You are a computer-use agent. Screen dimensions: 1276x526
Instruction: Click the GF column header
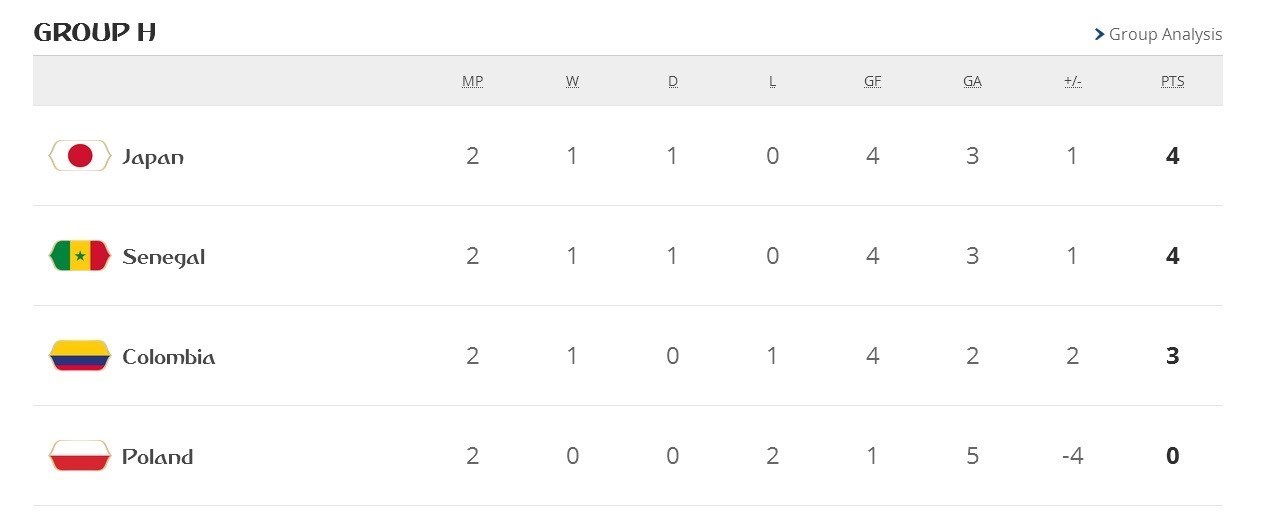coord(872,81)
